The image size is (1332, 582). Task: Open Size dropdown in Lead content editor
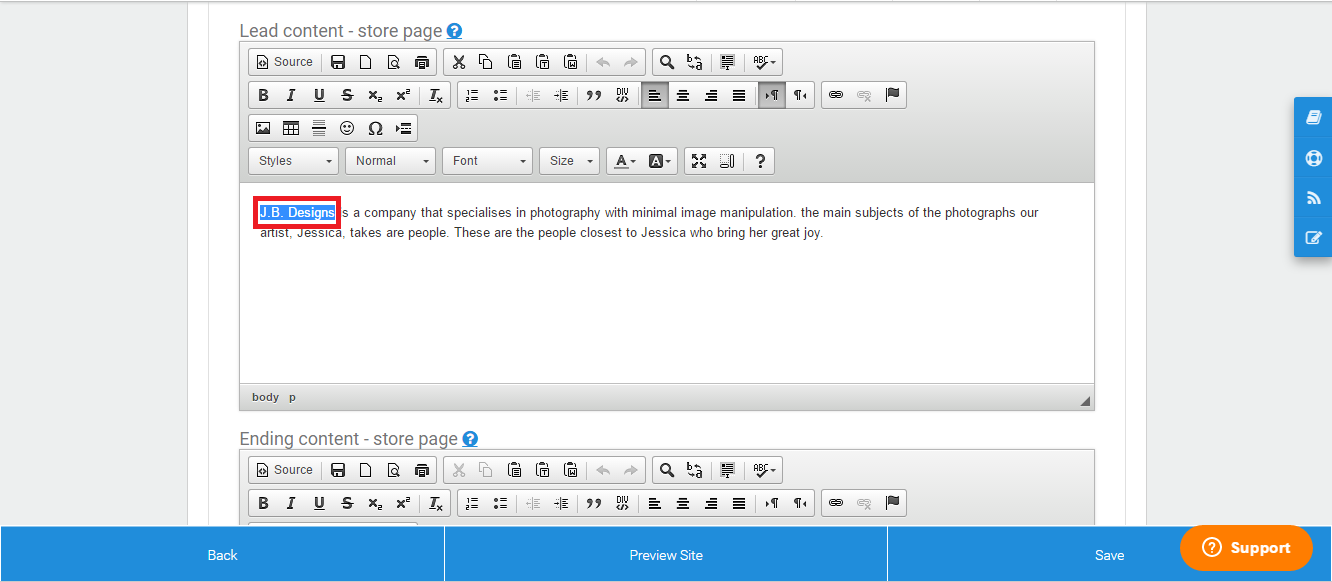point(569,161)
